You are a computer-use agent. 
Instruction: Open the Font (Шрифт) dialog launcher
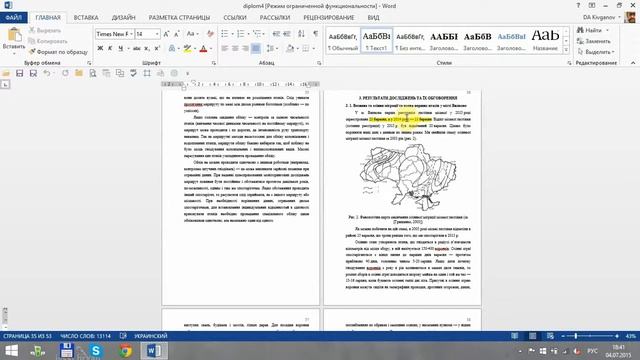click(x=213, y=63)
